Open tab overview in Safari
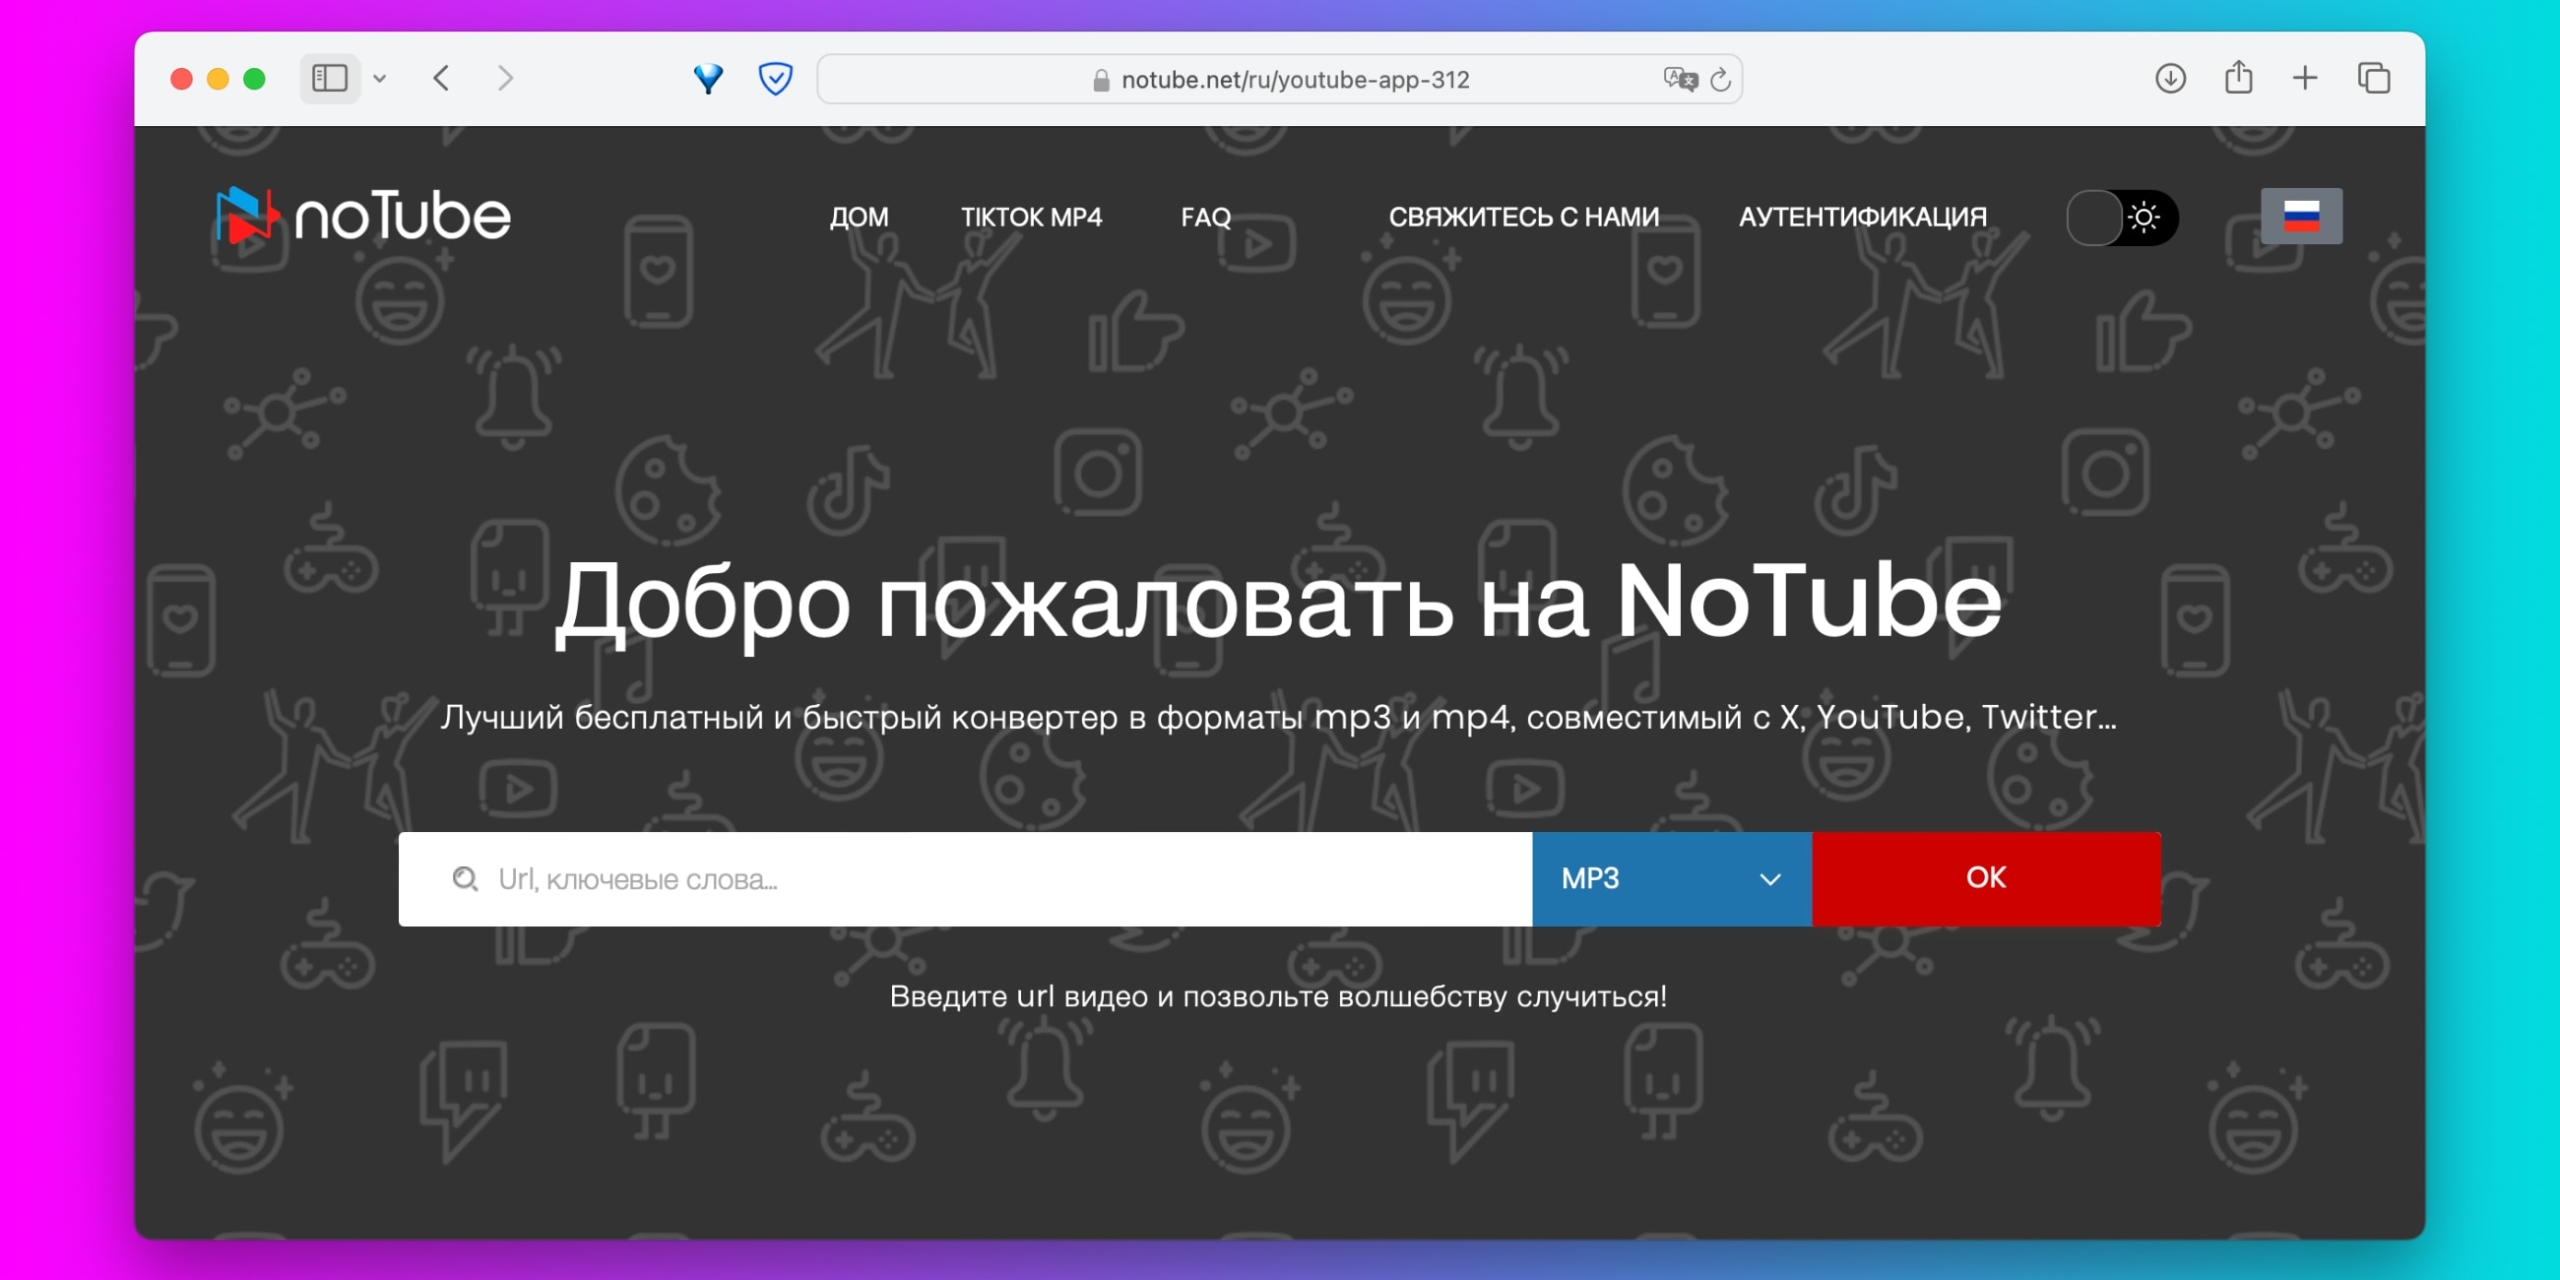The height and width of the screenshot is (1280, 2560). pyautogui.click(x=2374, y=78)
